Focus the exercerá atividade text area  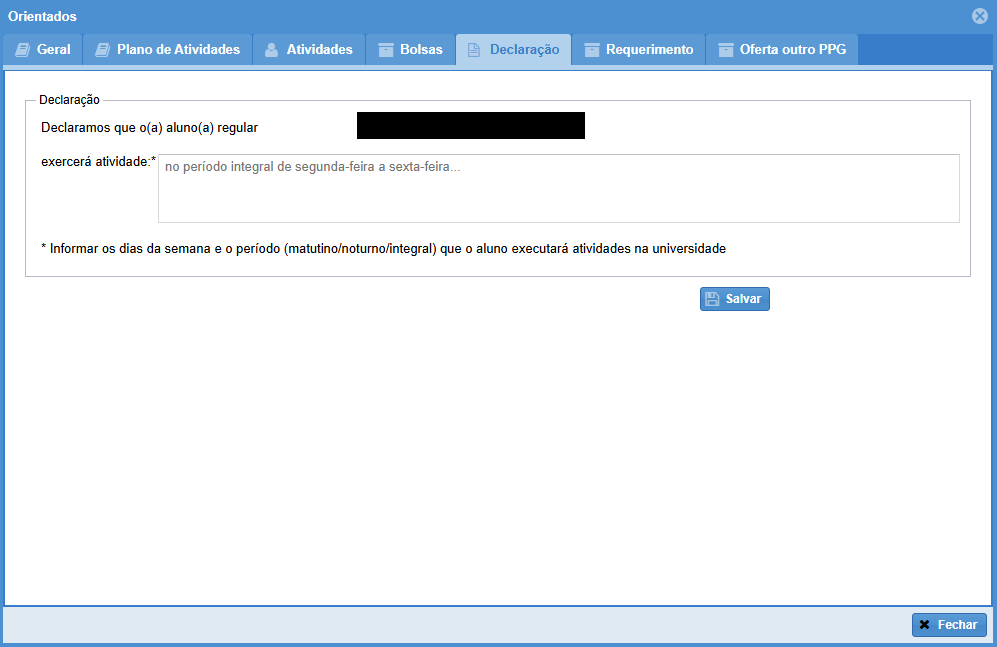click(x=558, y=188)
